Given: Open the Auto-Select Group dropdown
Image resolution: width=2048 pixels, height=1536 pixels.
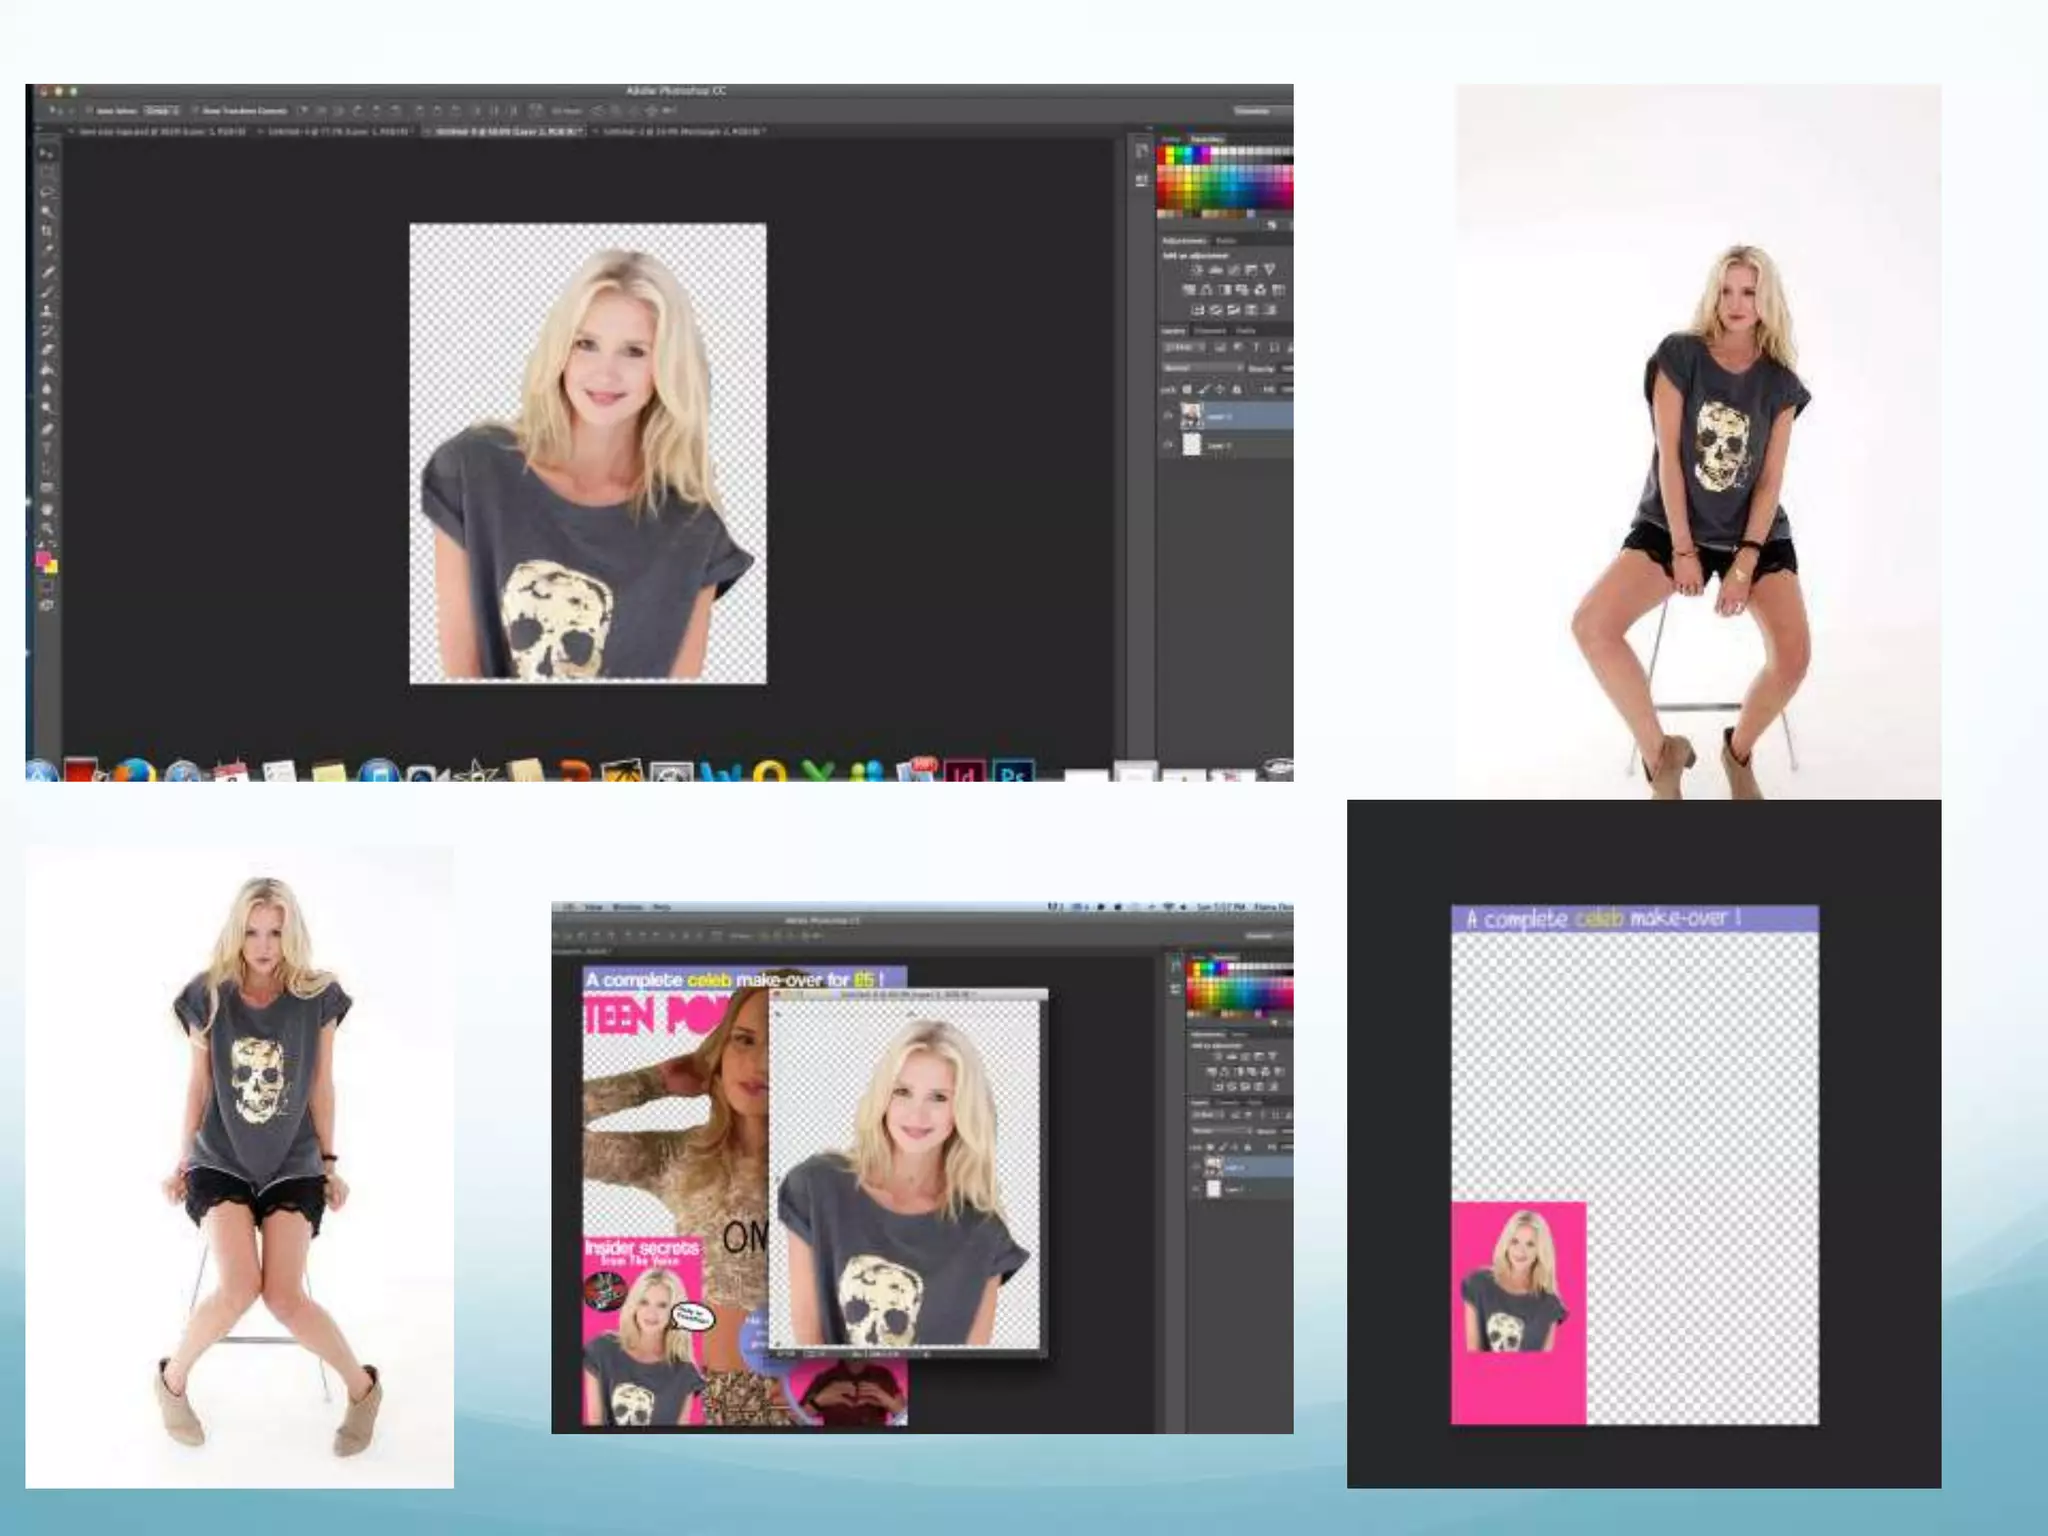Looking at the screenshot, I should [x=162, y=111].
